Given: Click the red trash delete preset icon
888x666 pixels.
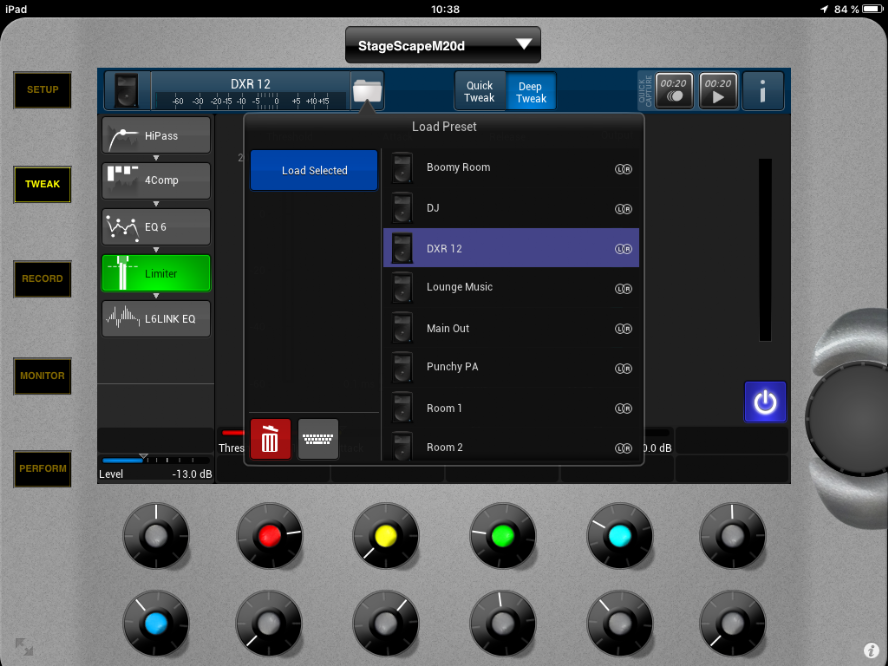Looking at the screenshot, I should 270,439.
